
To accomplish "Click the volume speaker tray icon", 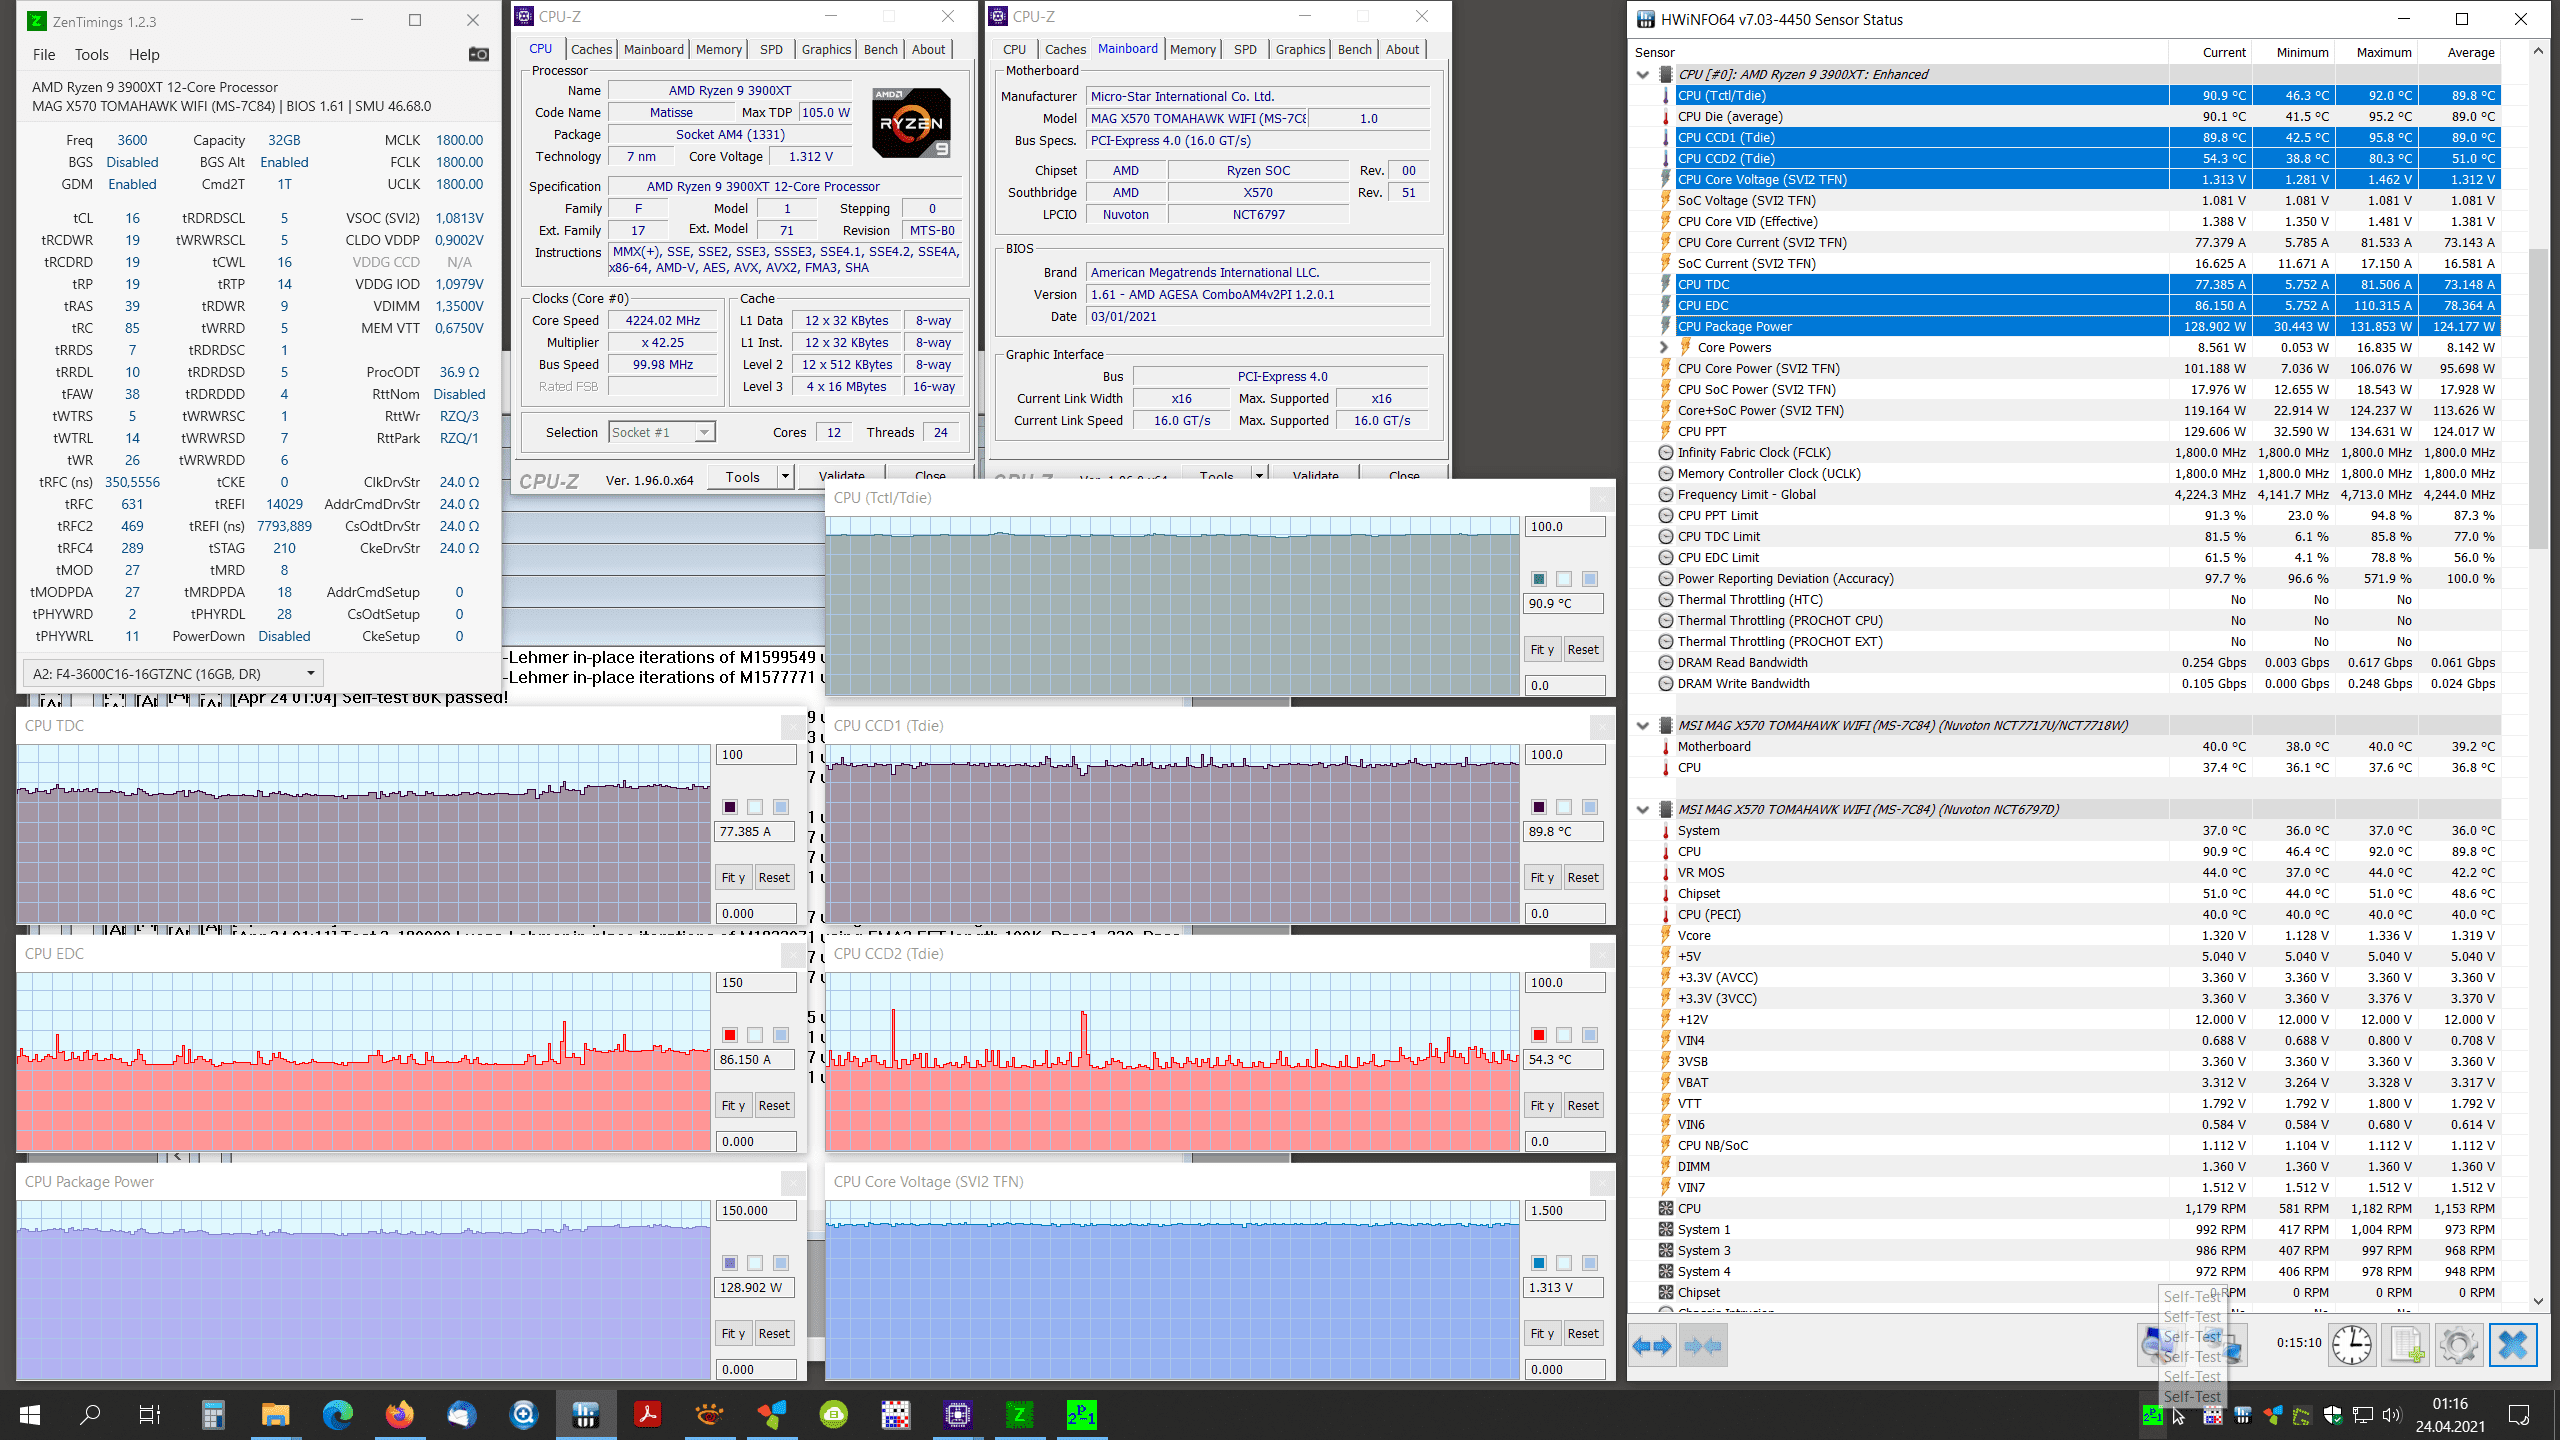I will pos(2392,1415).
